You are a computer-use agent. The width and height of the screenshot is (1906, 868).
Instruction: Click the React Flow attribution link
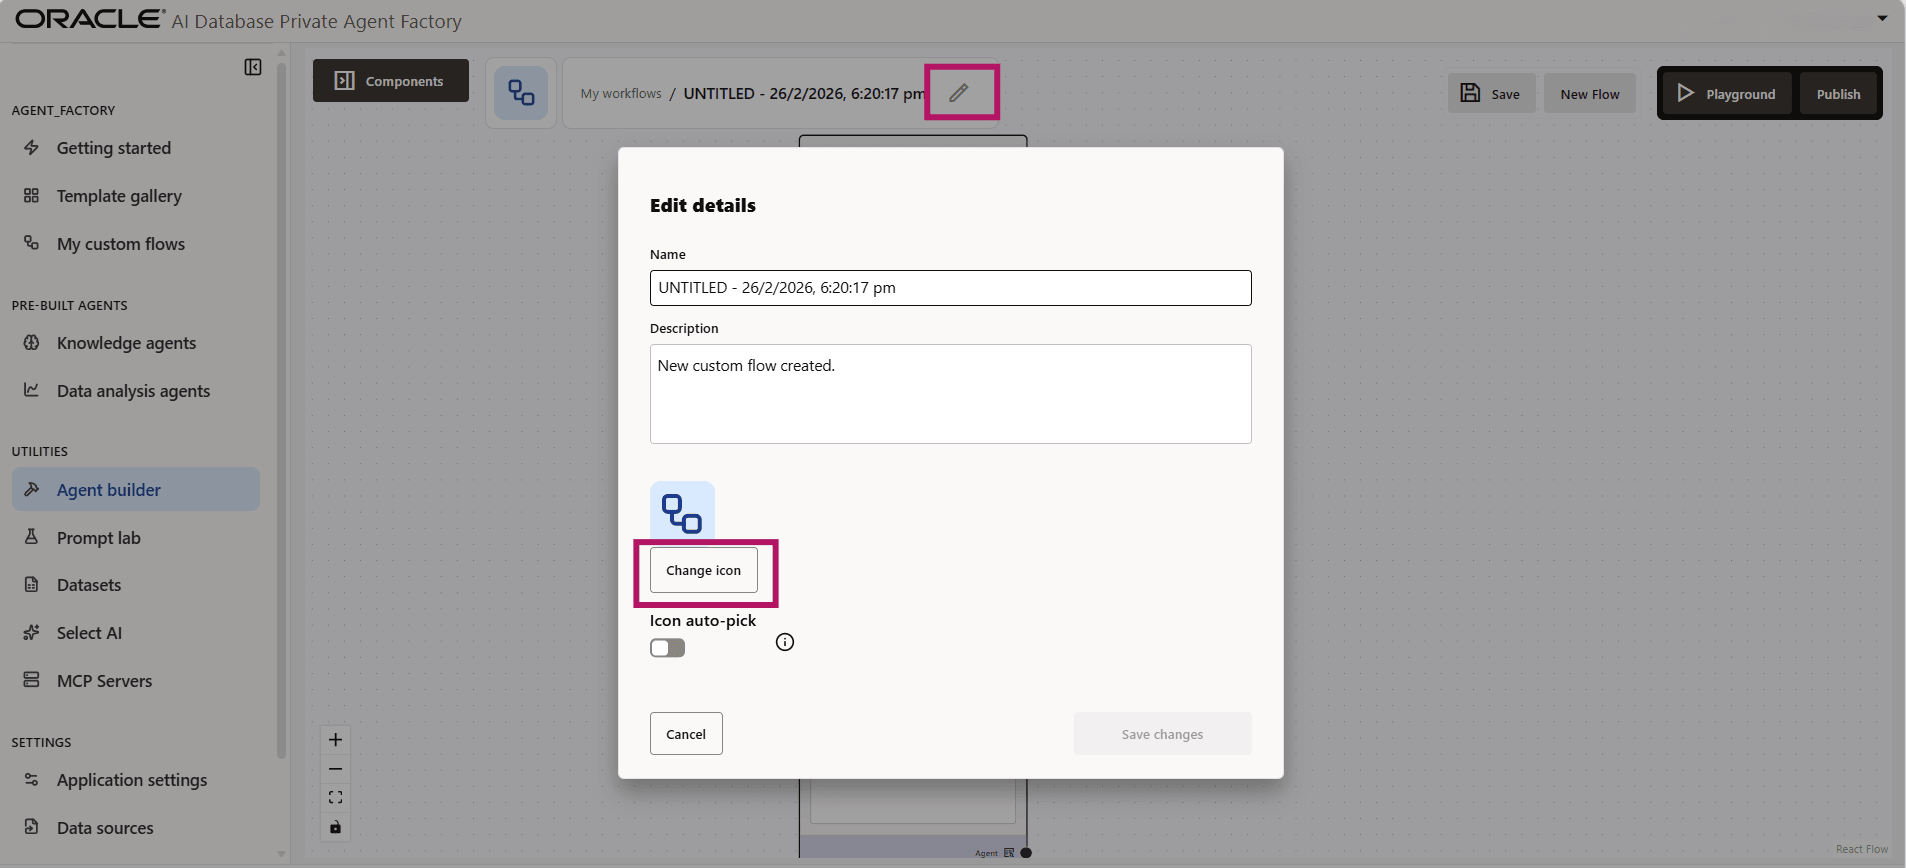pos(1862,849)
